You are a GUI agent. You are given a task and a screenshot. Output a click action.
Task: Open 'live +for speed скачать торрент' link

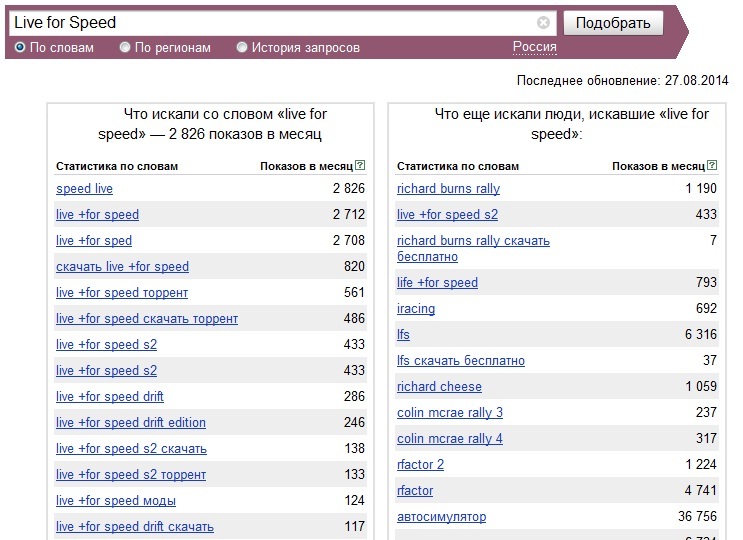click(x=147, y=319)
